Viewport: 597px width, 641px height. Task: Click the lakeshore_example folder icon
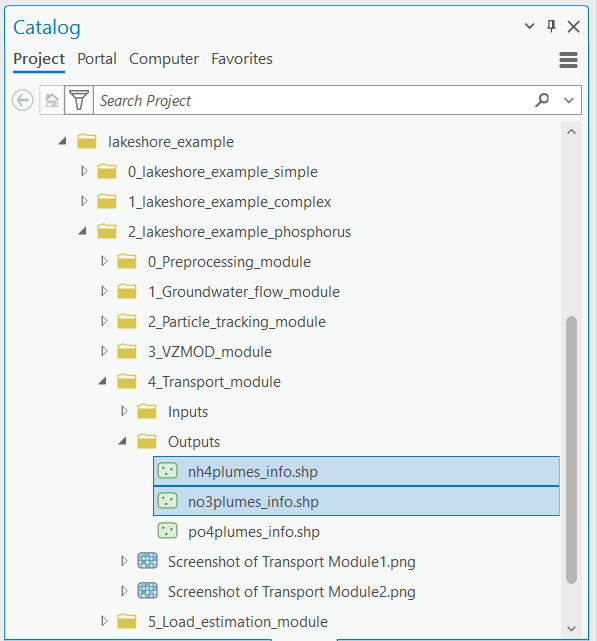(87, 141)
